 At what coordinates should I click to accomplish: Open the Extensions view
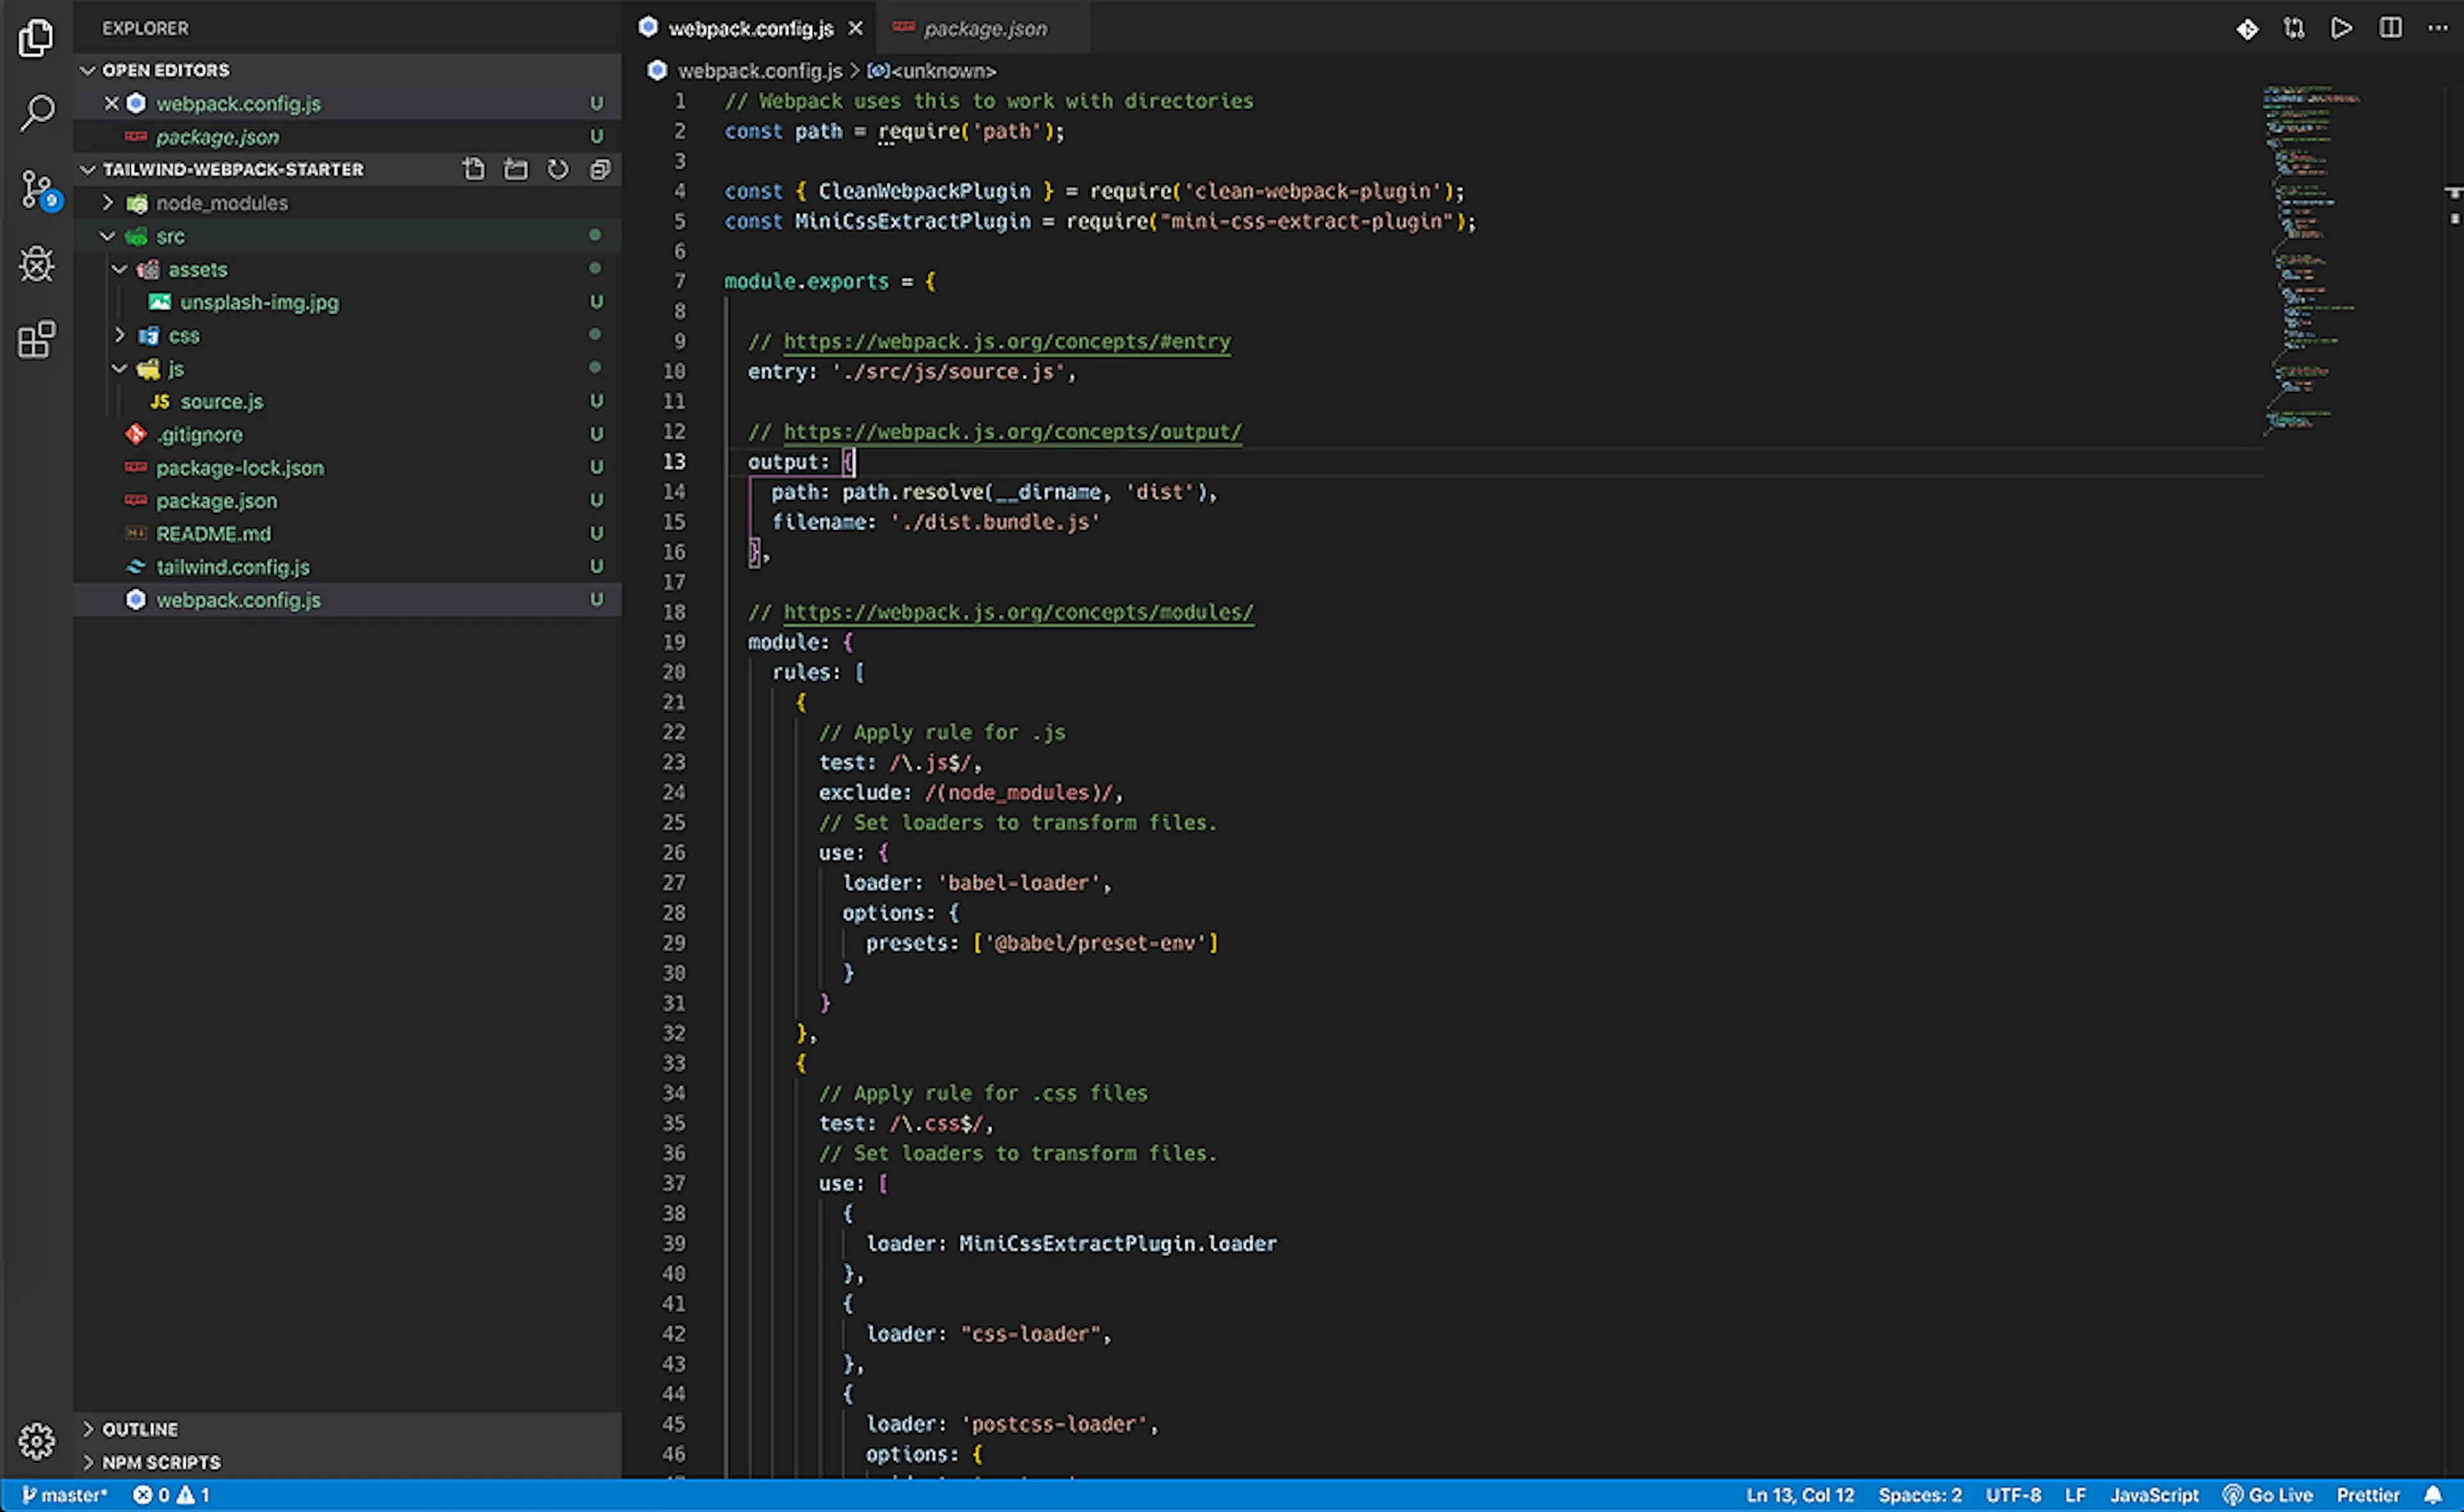point(37,339)
